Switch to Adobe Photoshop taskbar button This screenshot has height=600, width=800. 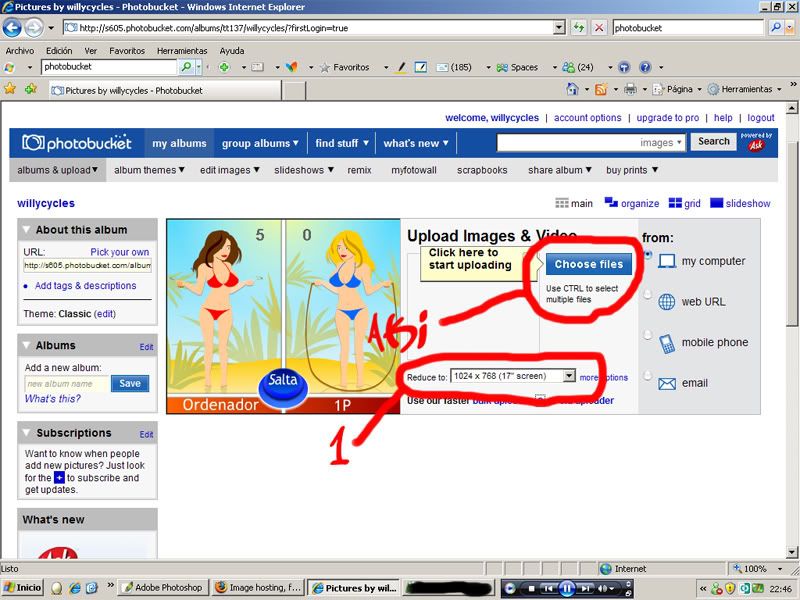pyautogui.click(x=164, y=588)
